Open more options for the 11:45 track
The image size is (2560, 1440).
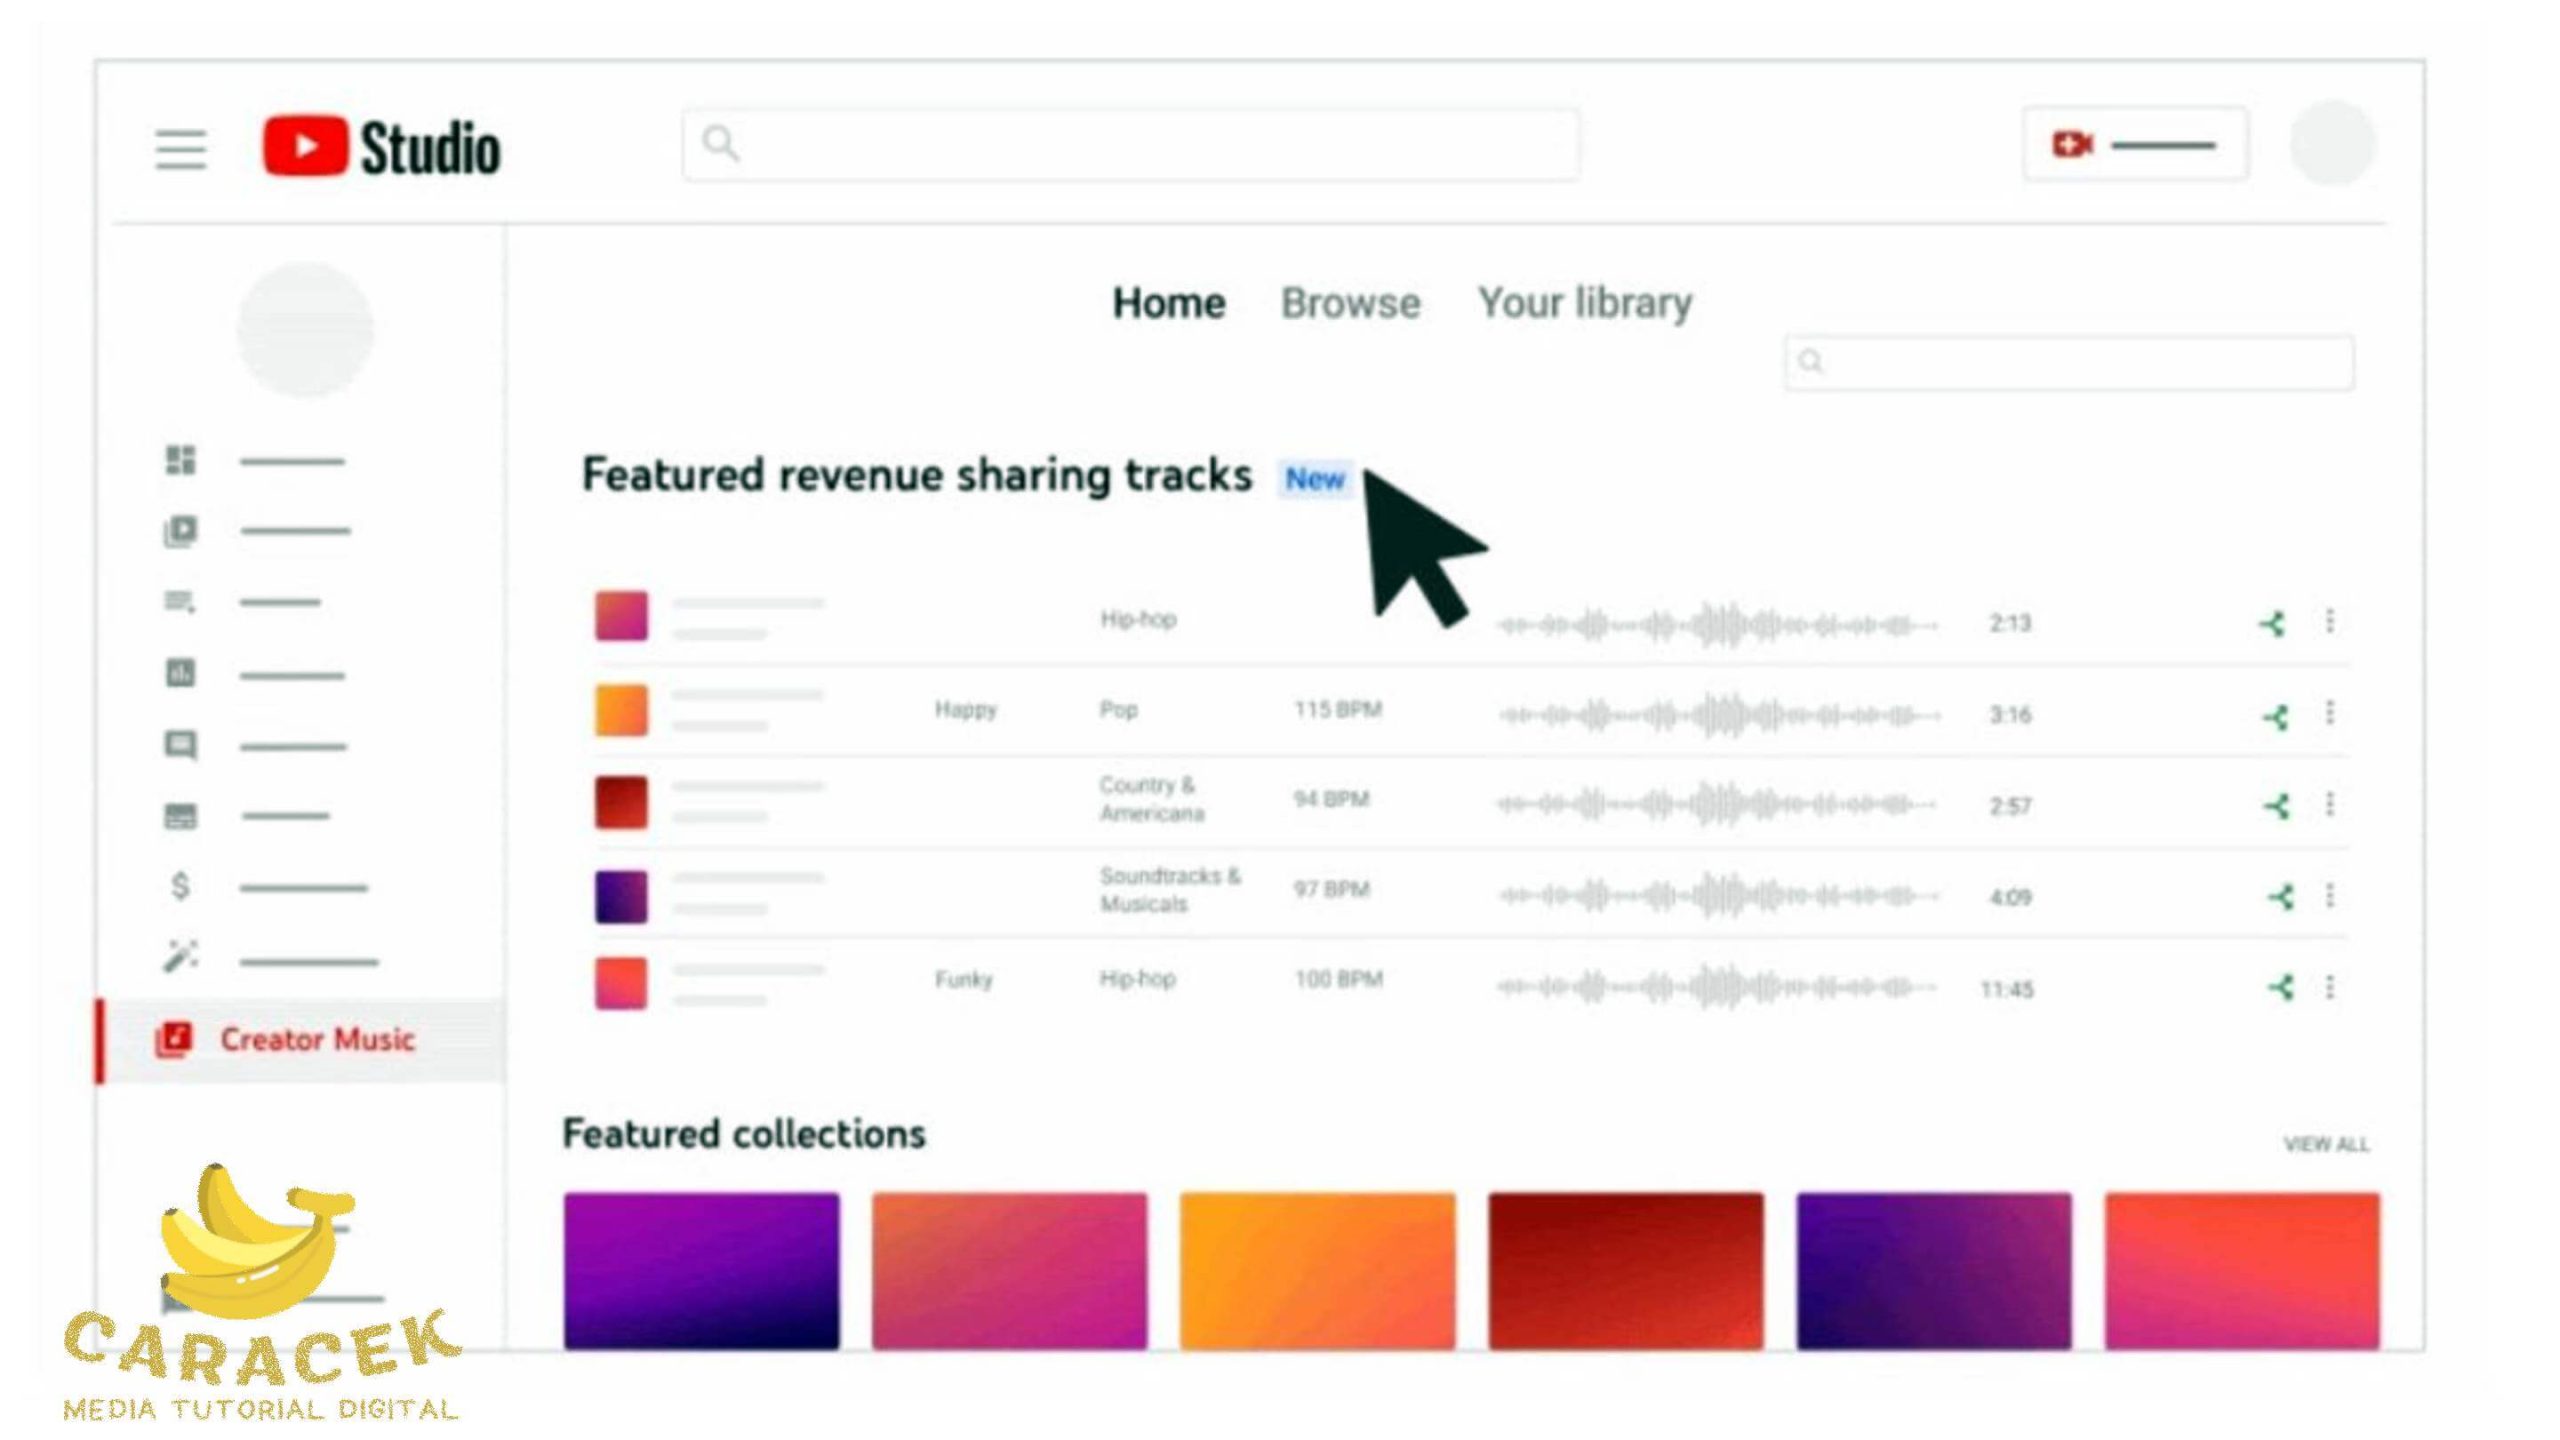(2330, 988)
